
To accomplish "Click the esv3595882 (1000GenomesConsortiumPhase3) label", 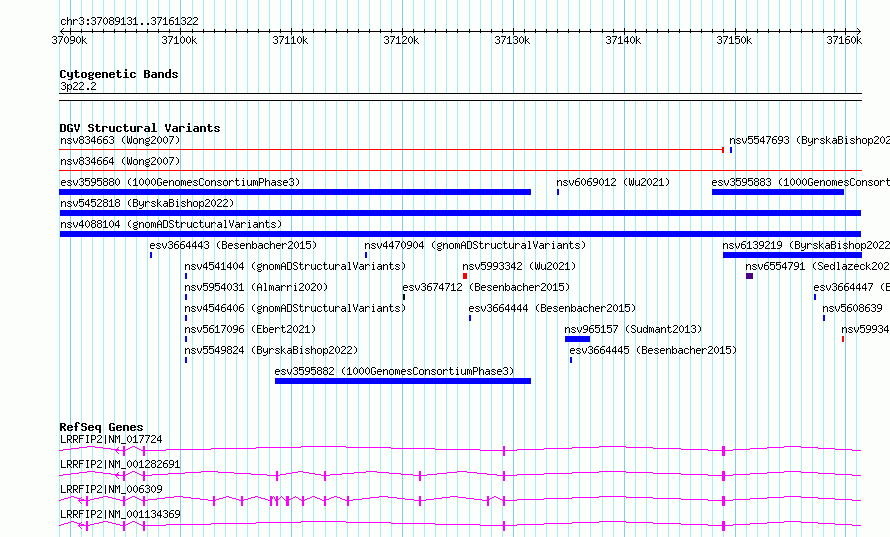I will 394,371.
